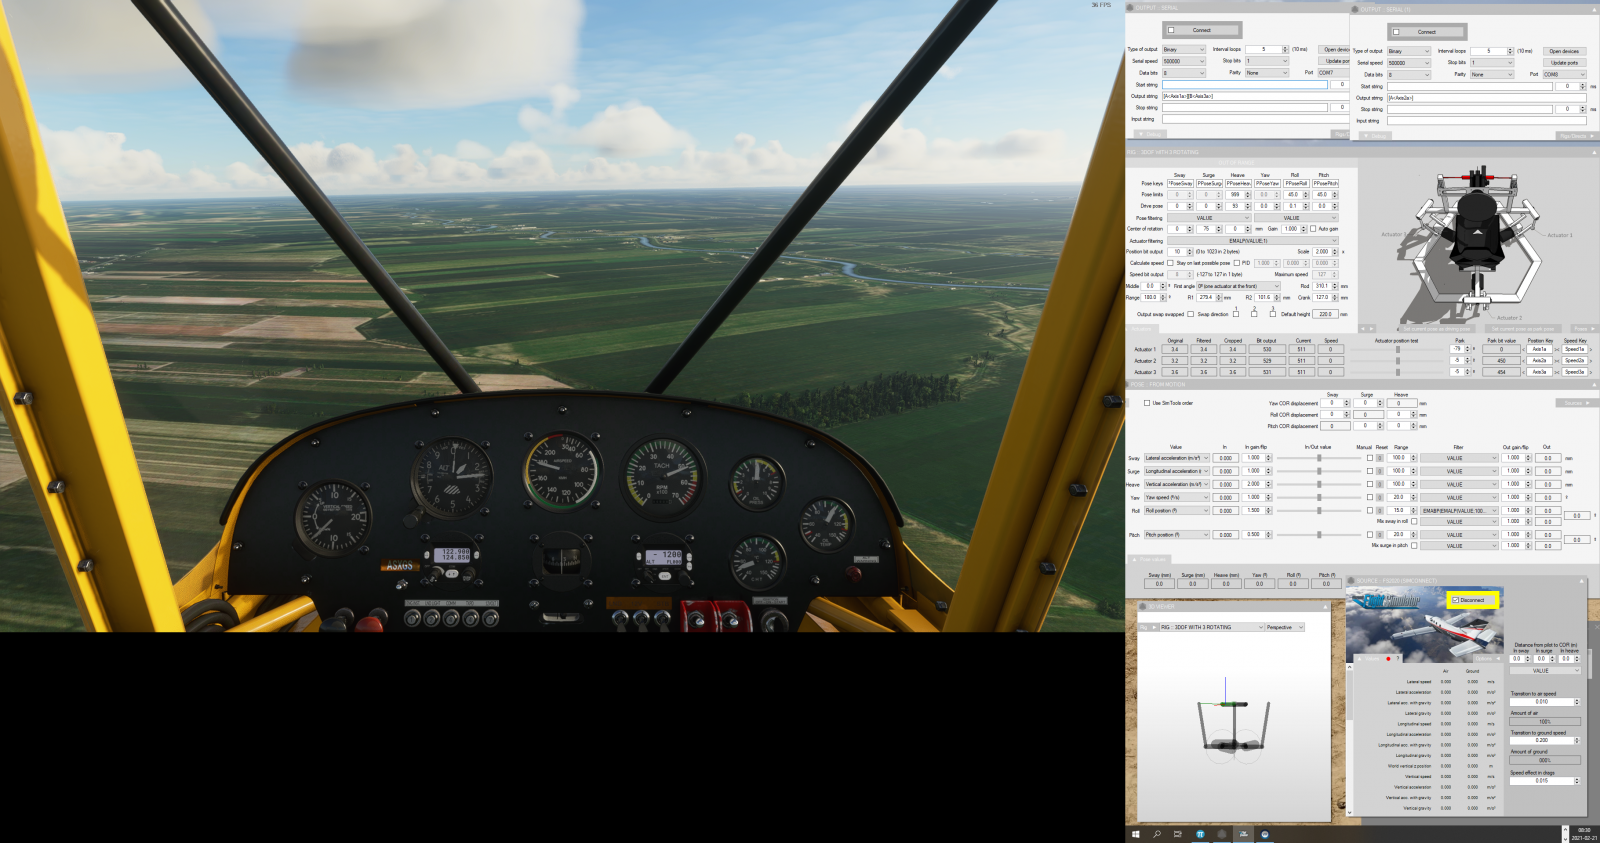
Task: Click the Rig button in 3D Viewer
Action: tap(1147, 627)
